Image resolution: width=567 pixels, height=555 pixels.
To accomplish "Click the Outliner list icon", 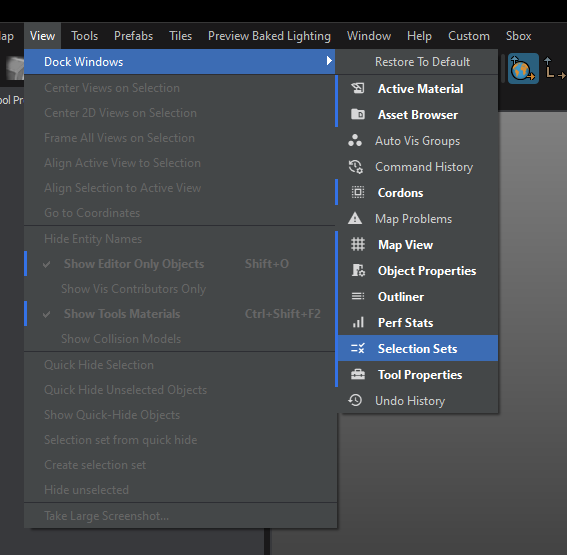I will (x=358, y=296).
